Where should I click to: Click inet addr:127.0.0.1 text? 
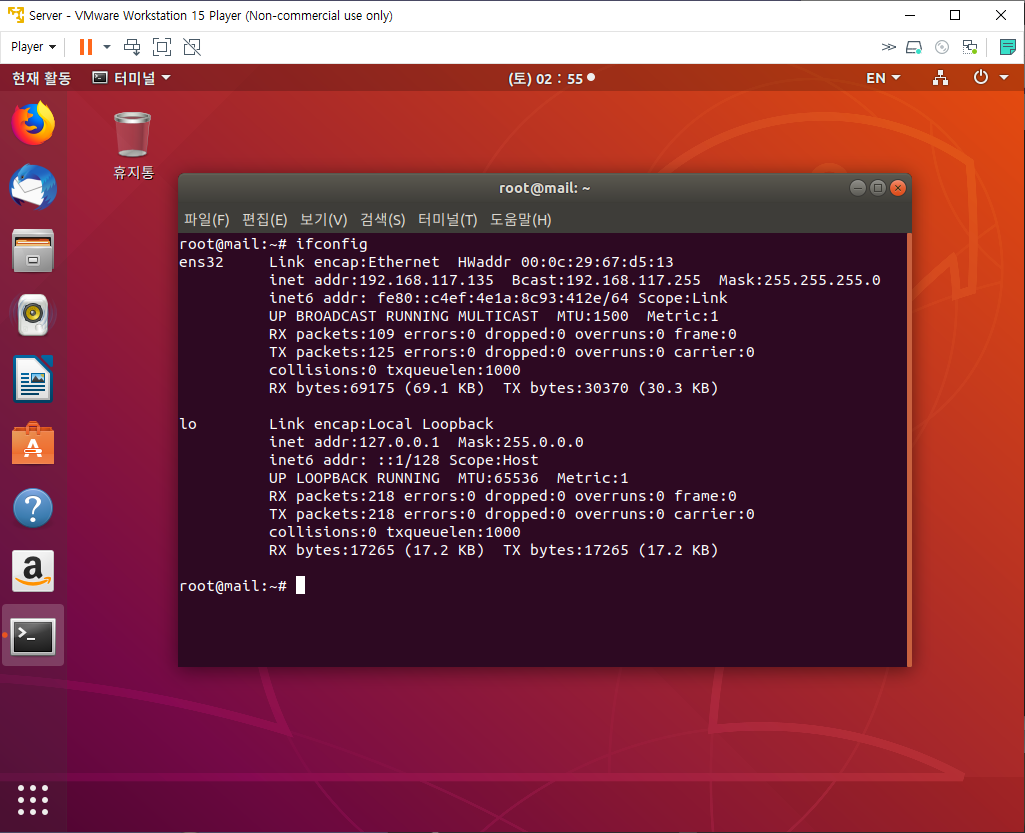tap(354, 443)
